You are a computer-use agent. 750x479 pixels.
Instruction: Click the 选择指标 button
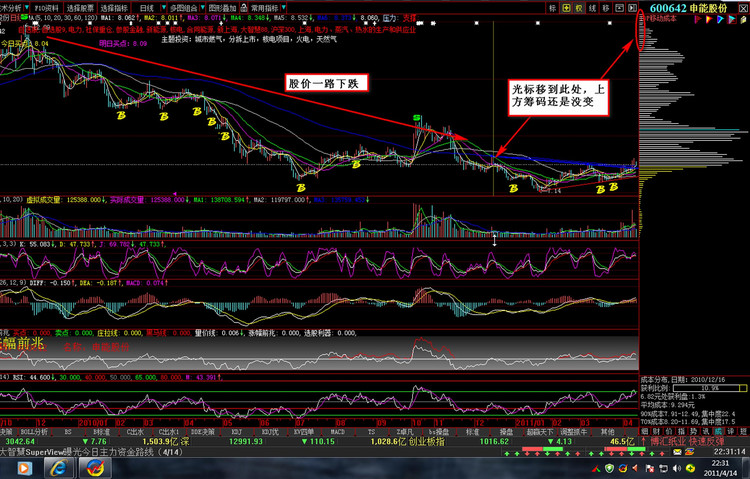(x=114, y=8)
